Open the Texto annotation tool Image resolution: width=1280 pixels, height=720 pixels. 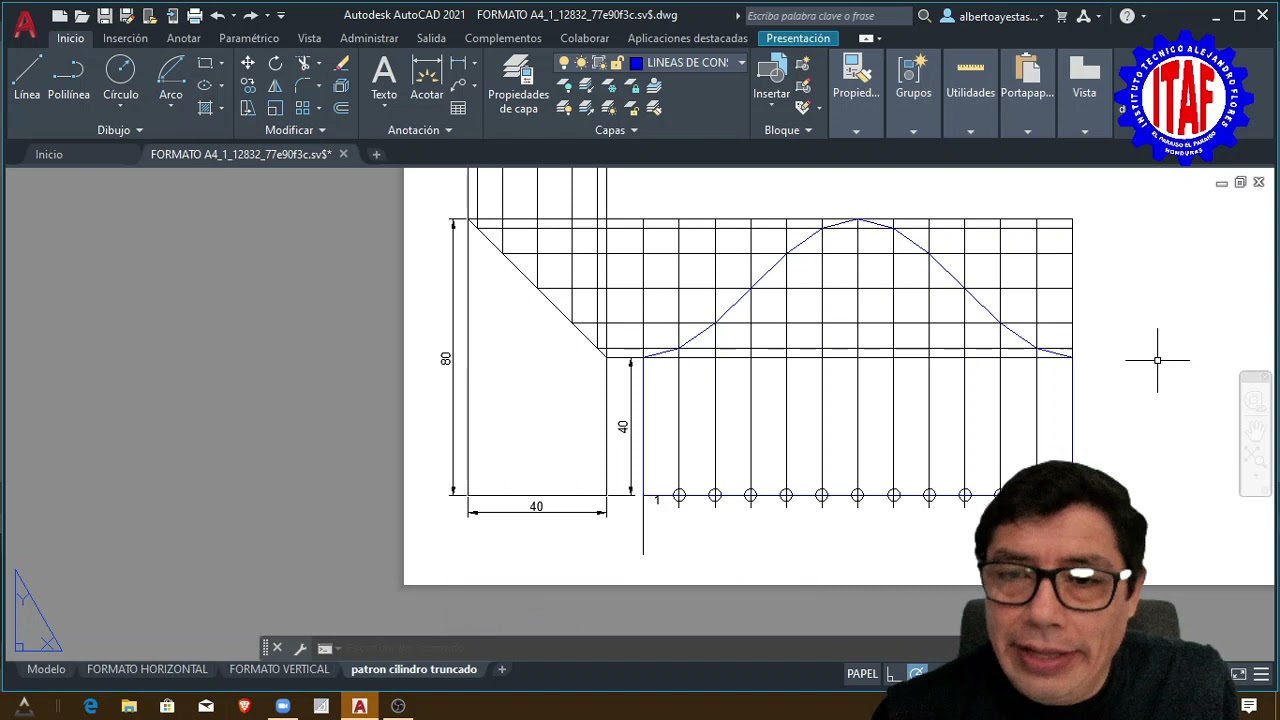click(x=384, y=78)
